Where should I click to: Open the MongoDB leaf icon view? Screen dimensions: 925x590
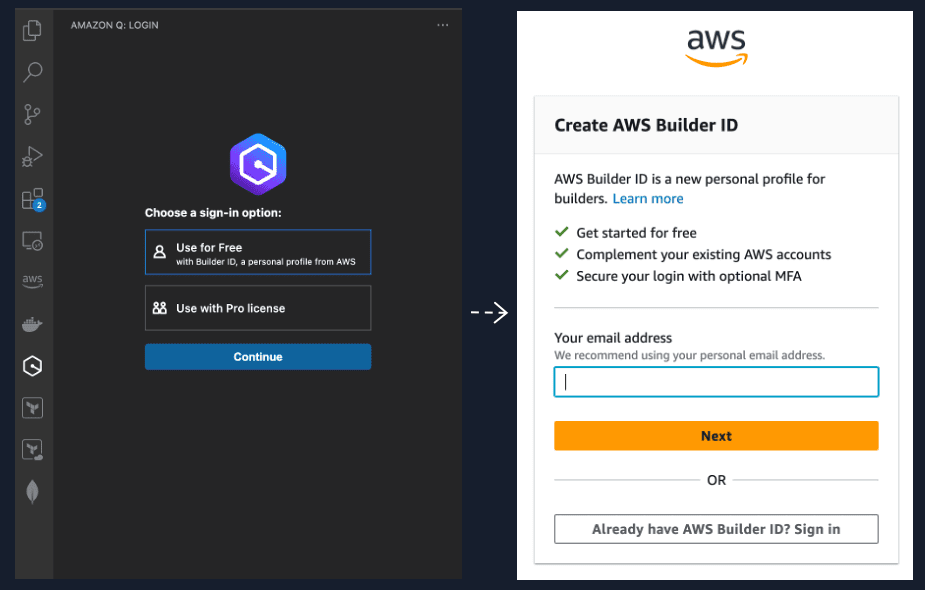33,492
